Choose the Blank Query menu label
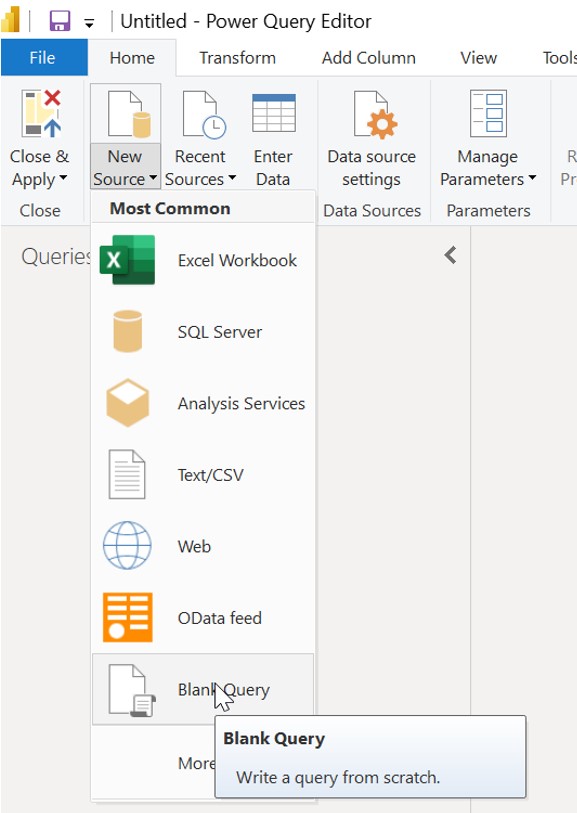577x813 pixels. coord(224,690)
